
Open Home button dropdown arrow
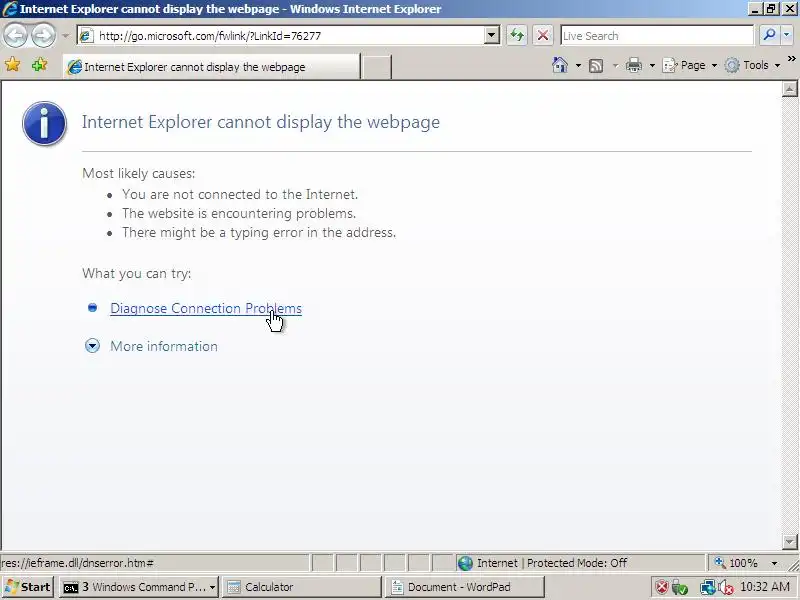pos(578,65)
